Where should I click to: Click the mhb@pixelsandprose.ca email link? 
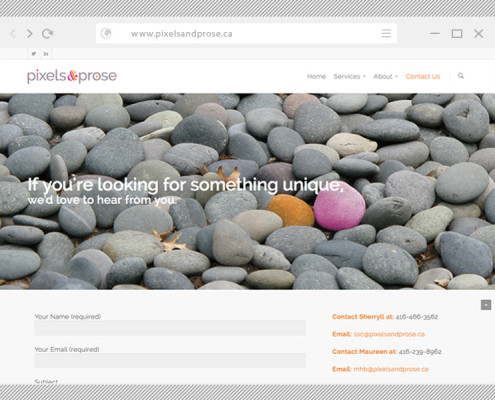[391, 369]
